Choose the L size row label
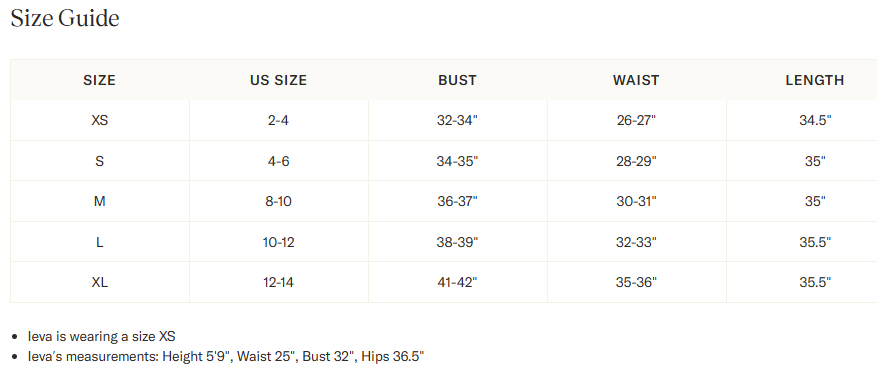The width and height of the screenshot is (877, 388). [100, 242]
